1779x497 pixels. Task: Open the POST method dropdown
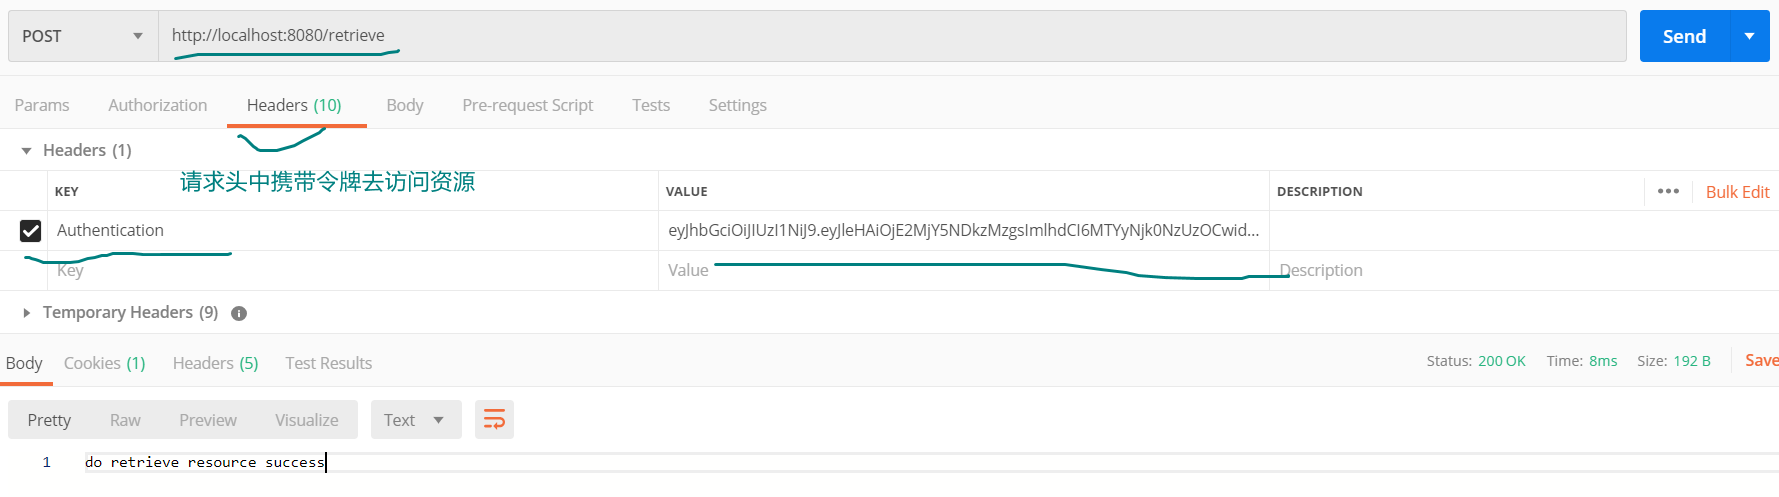click(x=83, y=36)
